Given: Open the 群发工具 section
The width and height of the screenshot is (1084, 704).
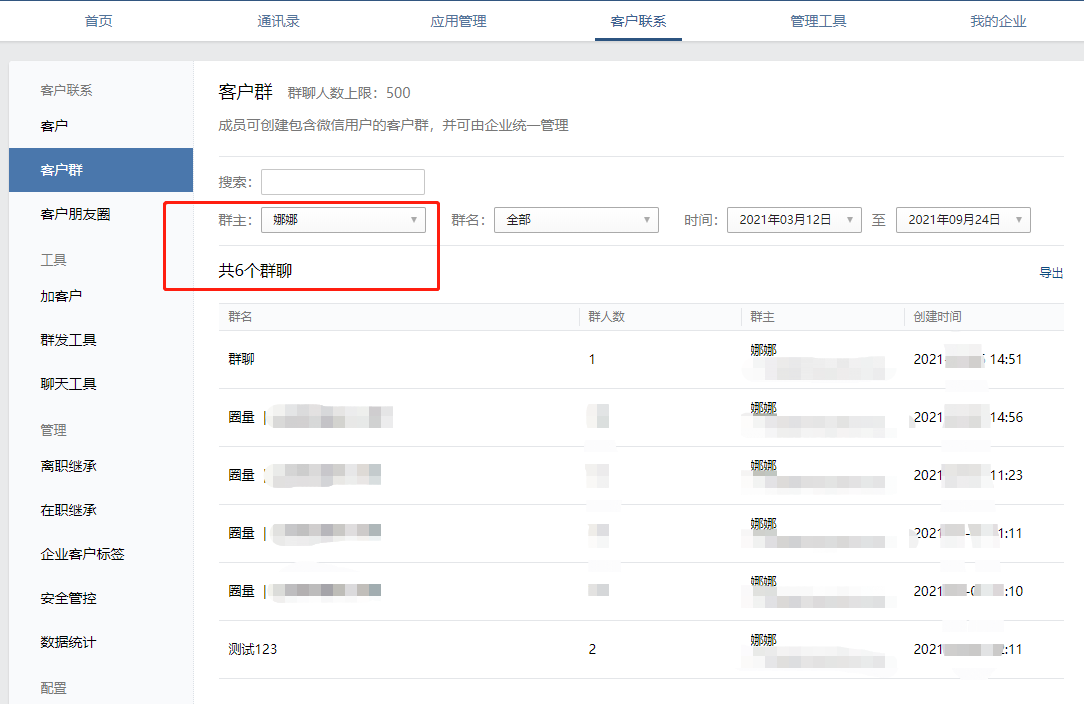Looking at the screenshot, I should [x=68, y=339].
